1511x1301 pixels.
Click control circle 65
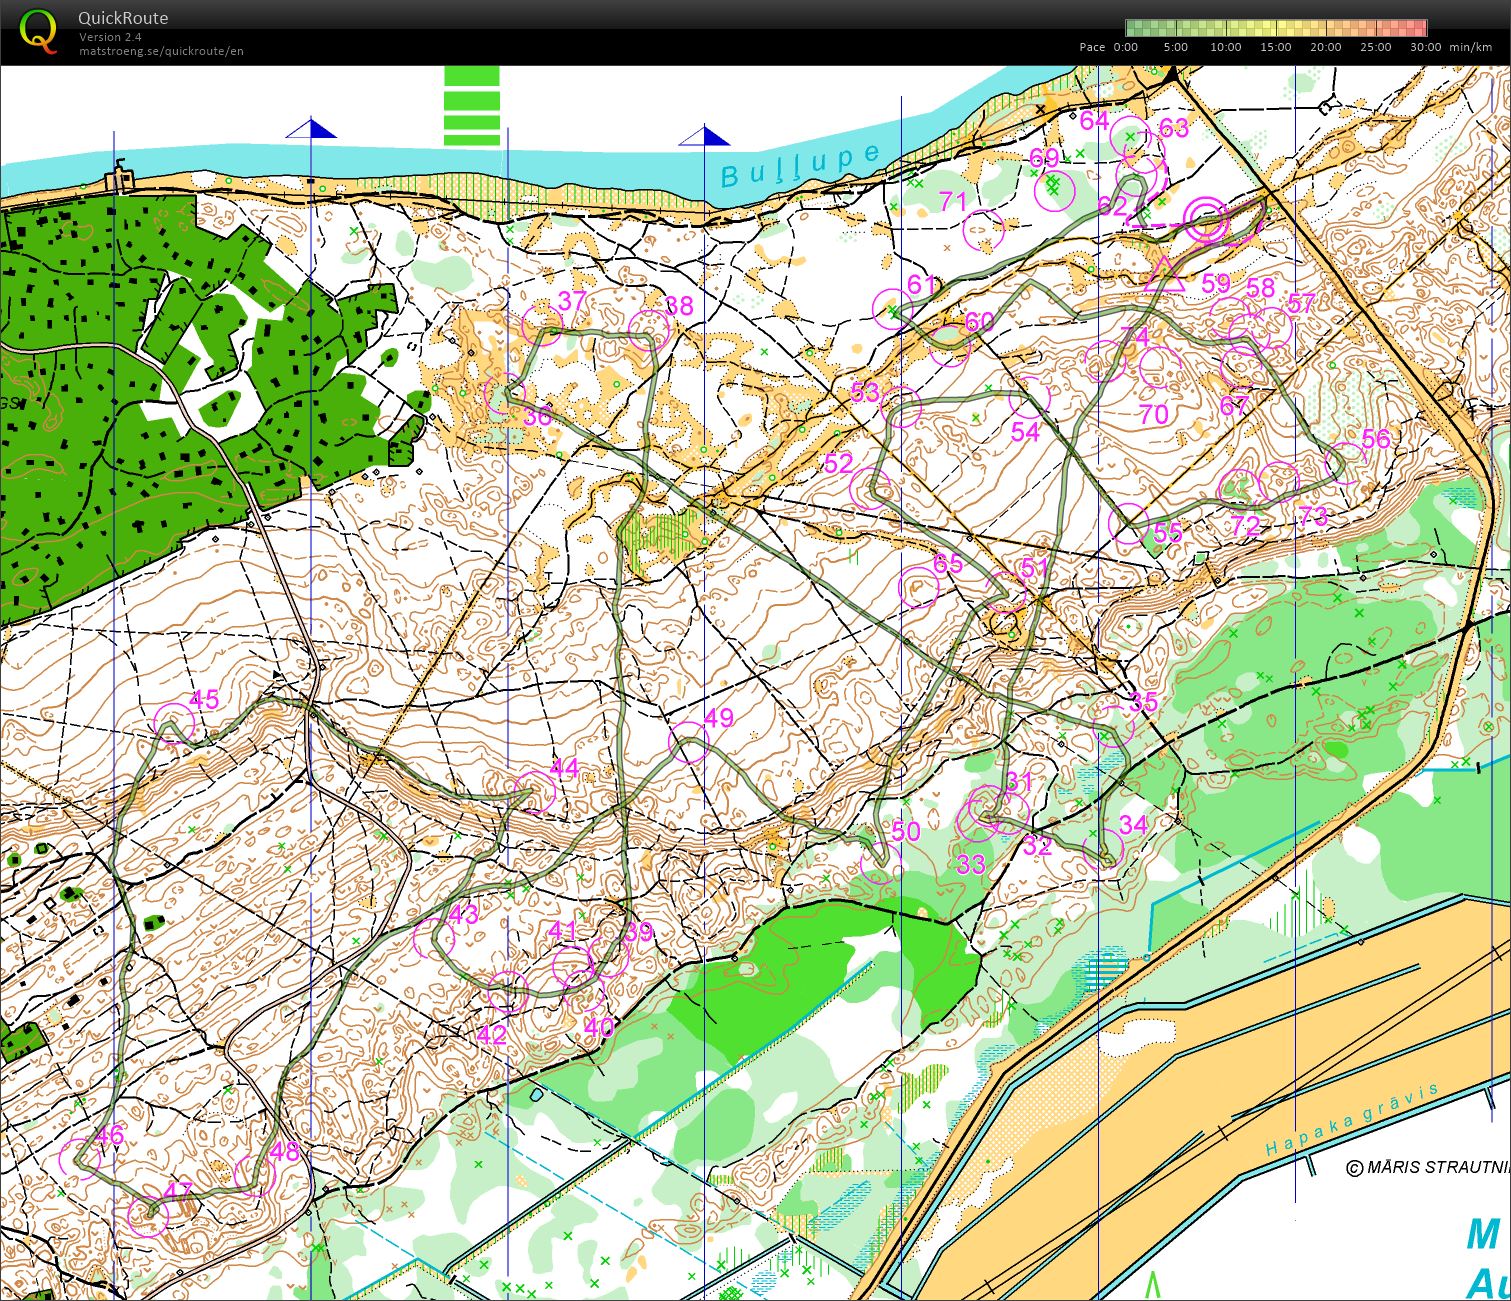(918, 587)
